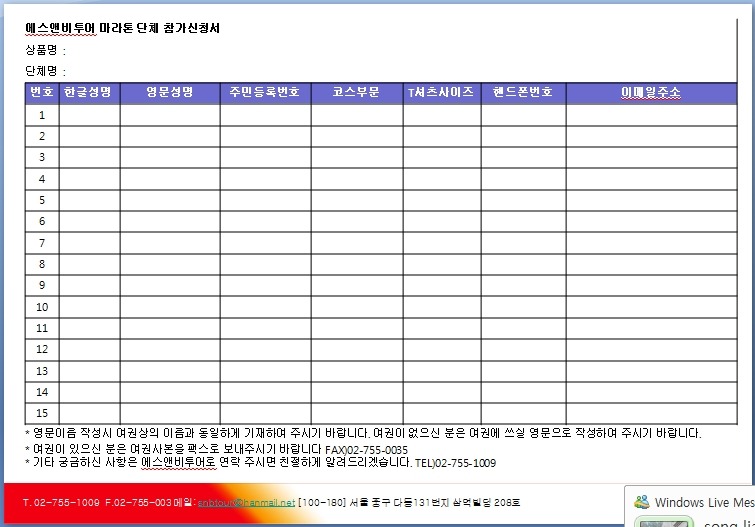This screenshot has width=755, height=527.
Task: Click row number 15 cell
Action: pos(42,413)
